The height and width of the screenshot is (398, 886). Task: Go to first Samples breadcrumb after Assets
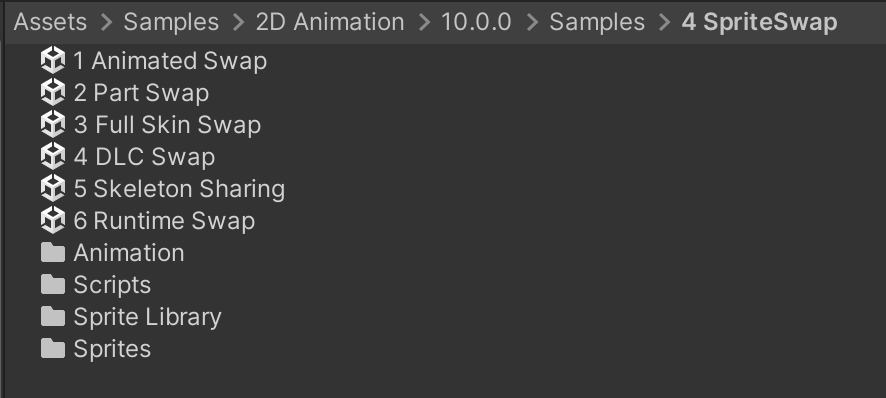[171, 23]
